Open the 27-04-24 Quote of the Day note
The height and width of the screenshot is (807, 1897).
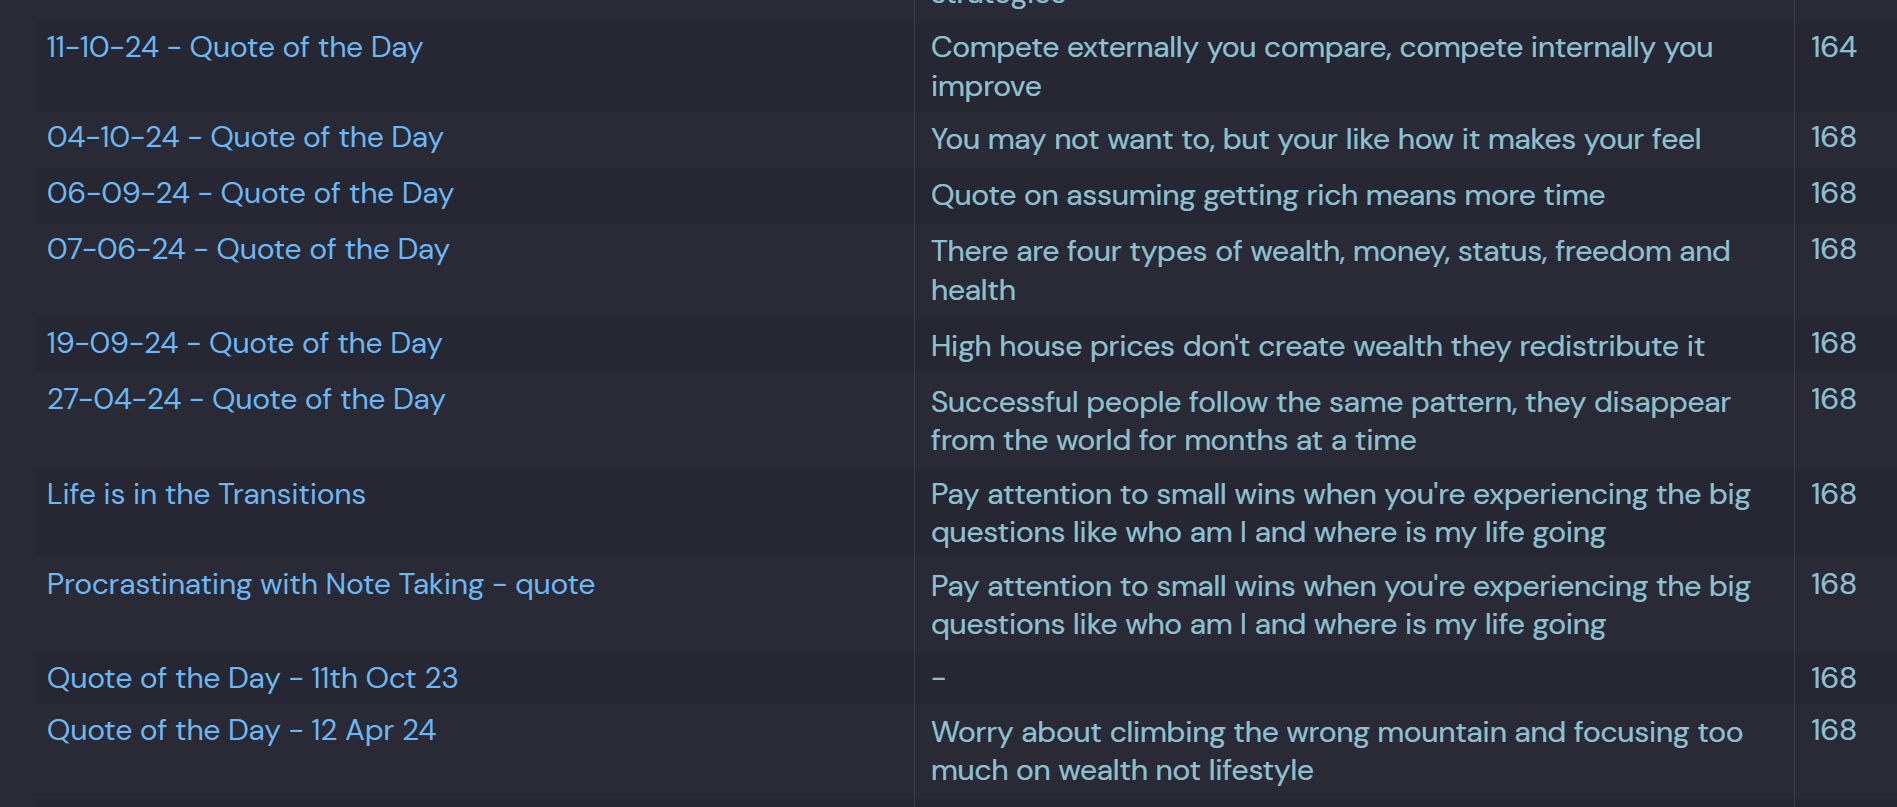point(246,400)
